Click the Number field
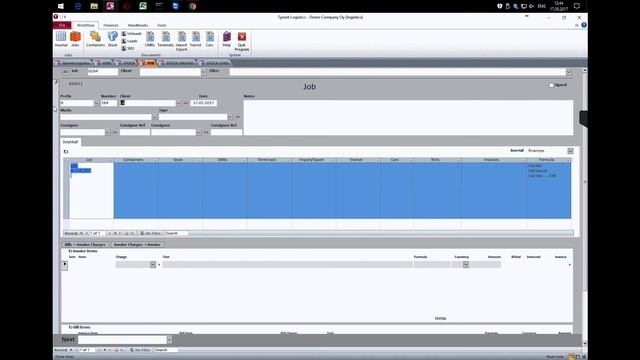This screenshot has width=640, height=360. [x=109, y=103]
